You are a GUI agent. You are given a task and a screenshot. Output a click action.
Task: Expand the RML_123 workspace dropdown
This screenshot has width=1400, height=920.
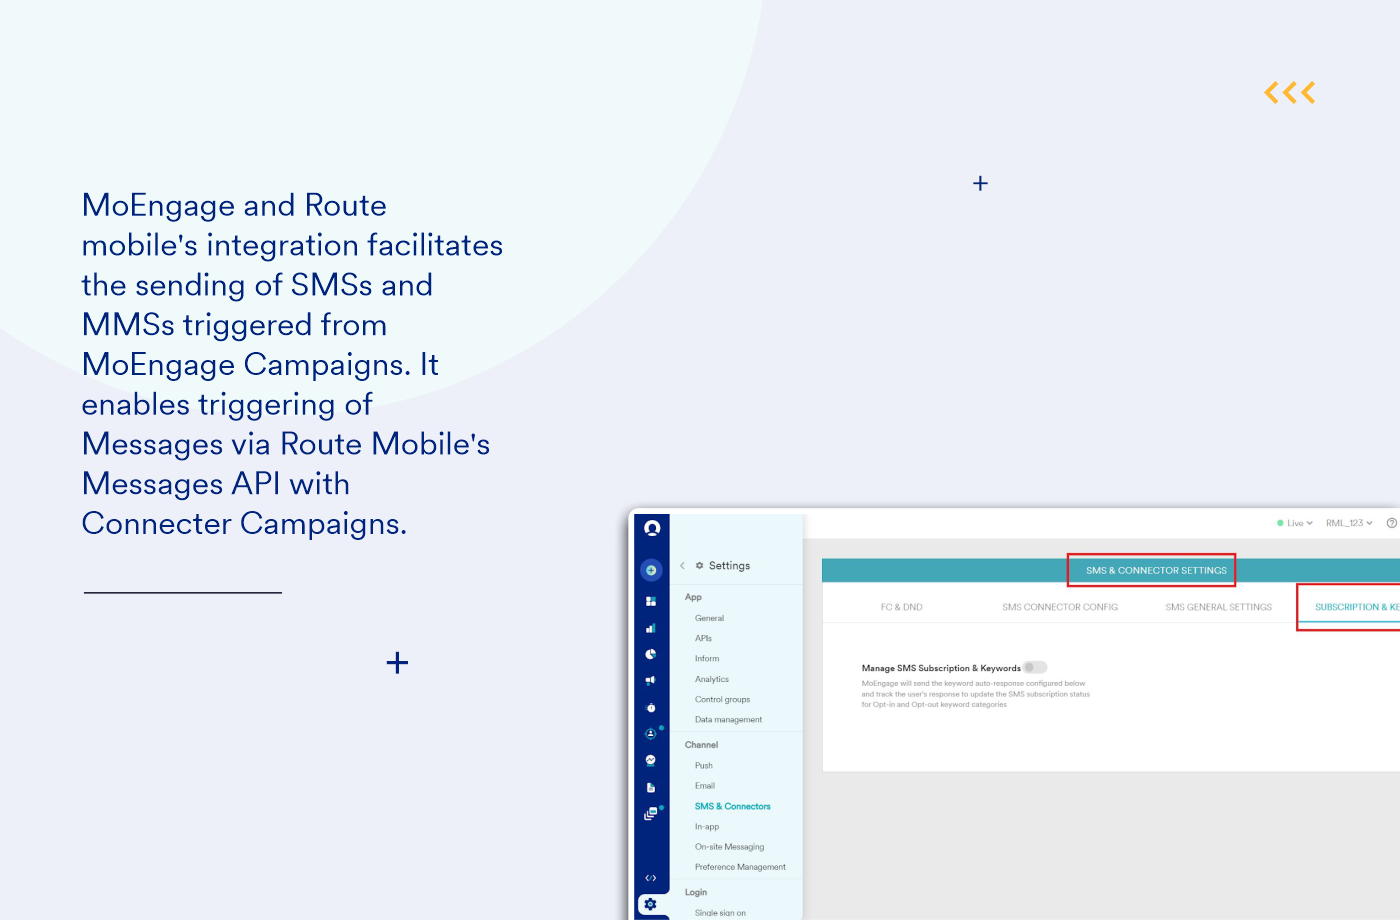[1349, 522]
